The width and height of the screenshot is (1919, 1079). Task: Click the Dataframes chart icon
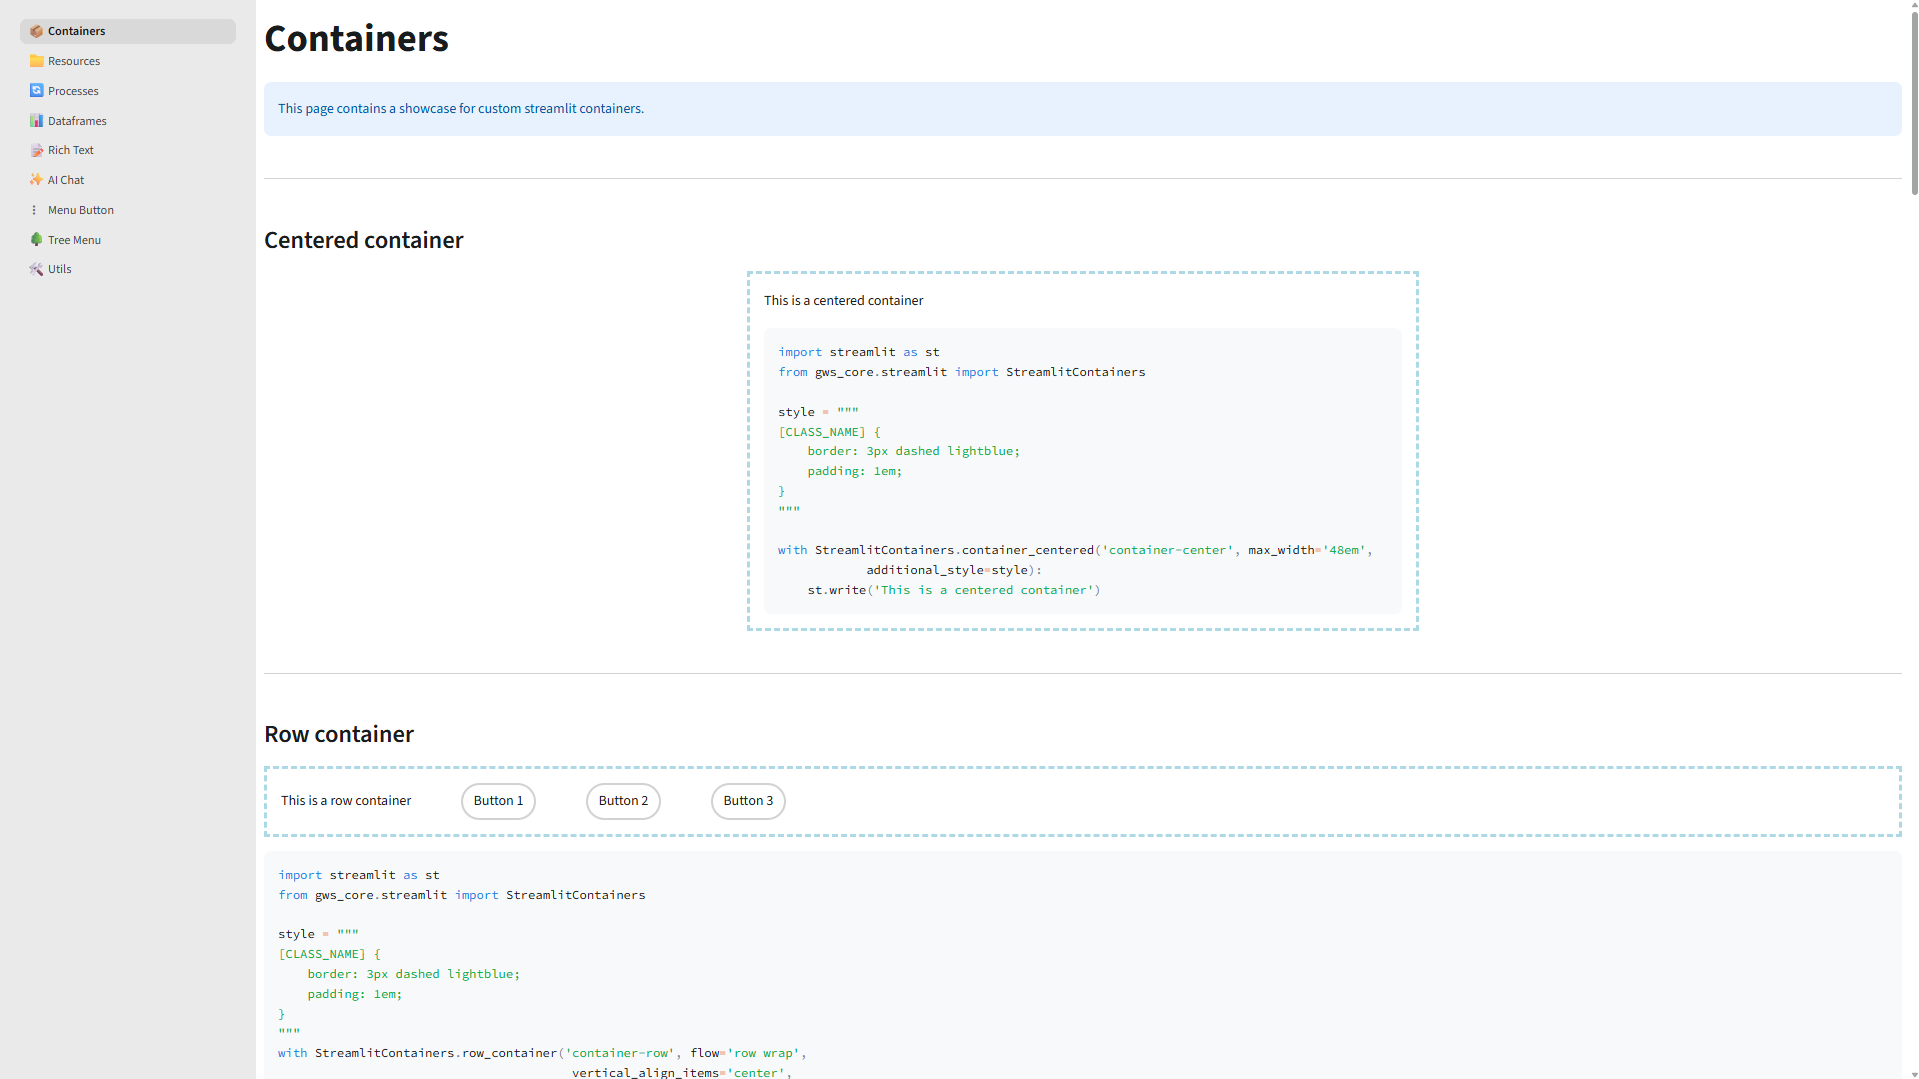point(37,121)
